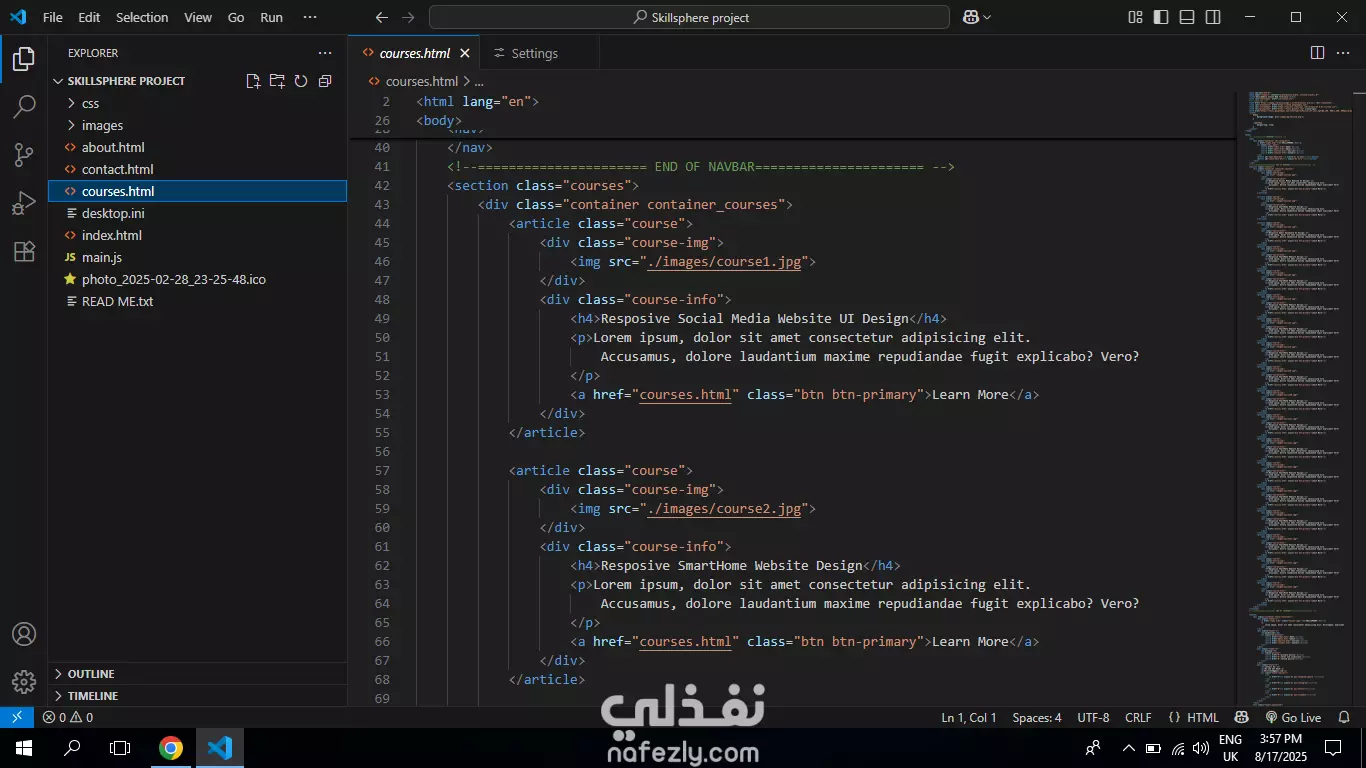Go forward using the title bar arrow
1366x768 pixels.
click(x=407, y=17)
